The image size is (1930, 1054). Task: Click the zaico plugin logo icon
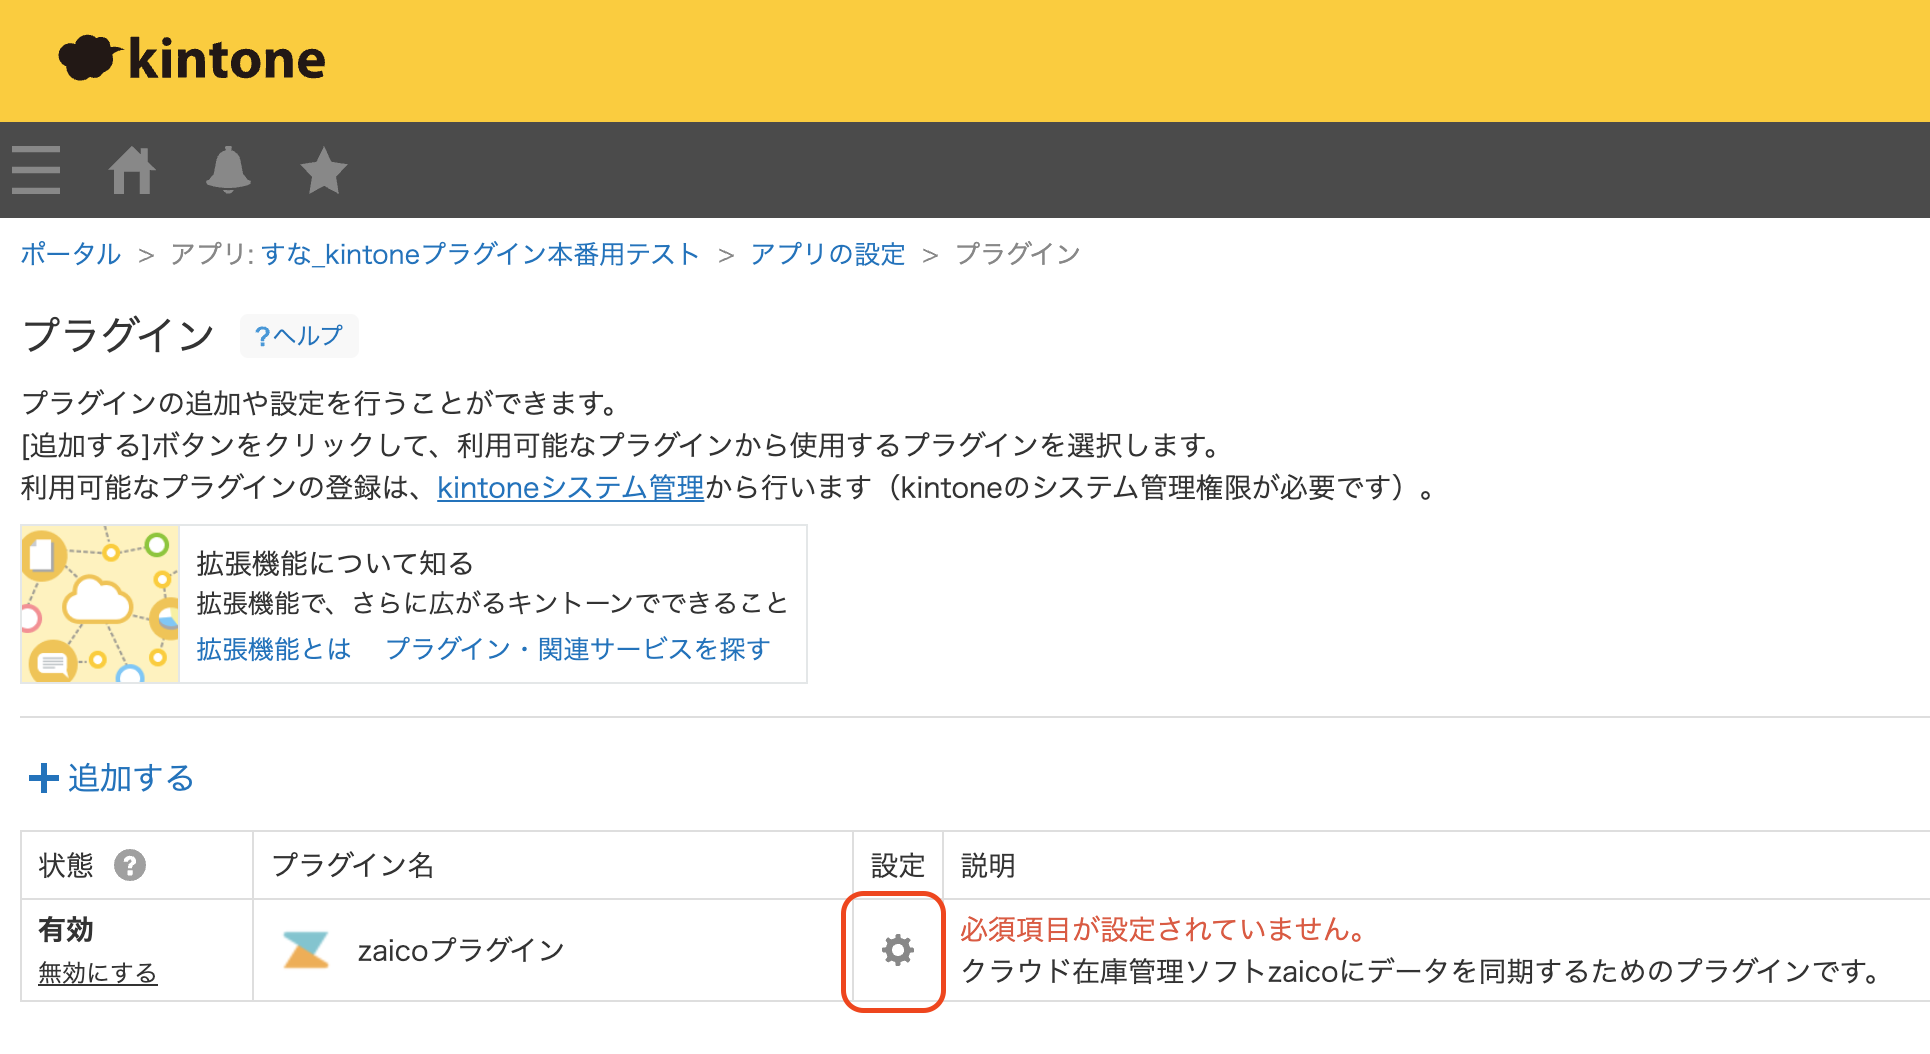point(306,950)
